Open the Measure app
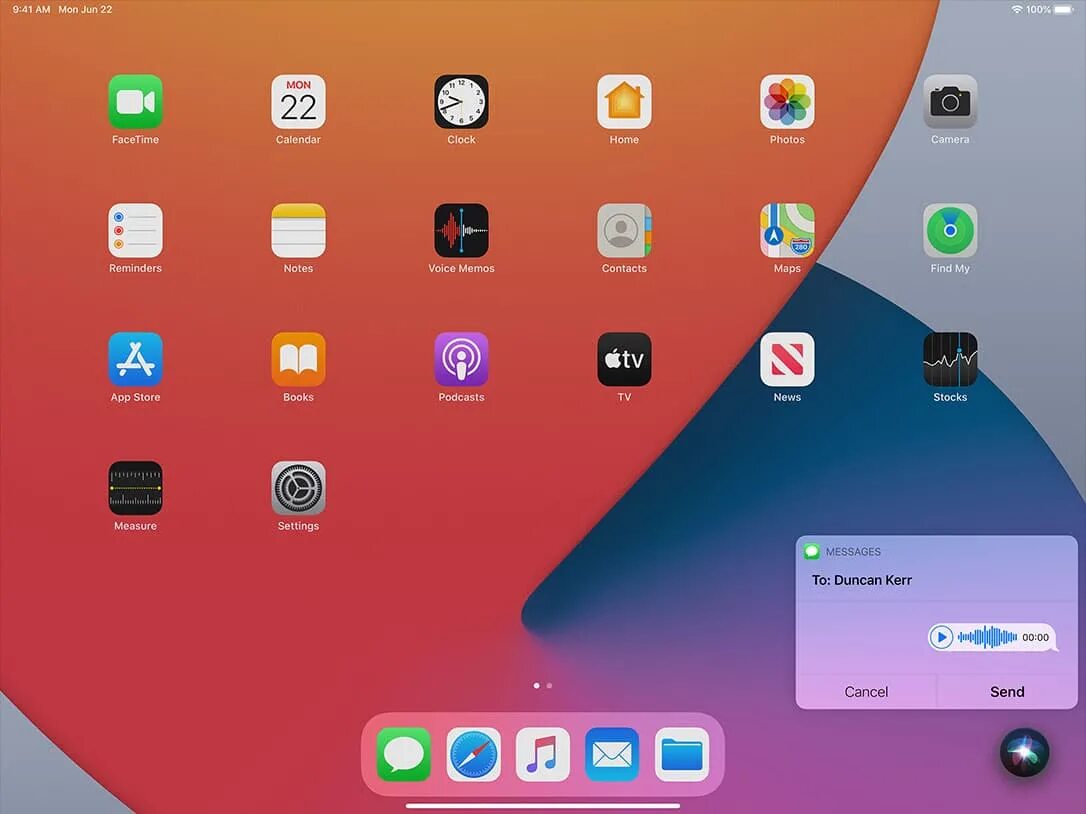The width and height of the screenshot is (1086, 814). [135, 488]
